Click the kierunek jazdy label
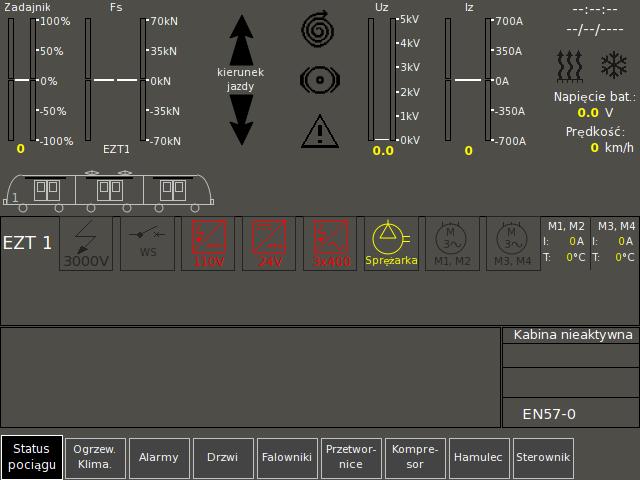 (x=240, y=80)
